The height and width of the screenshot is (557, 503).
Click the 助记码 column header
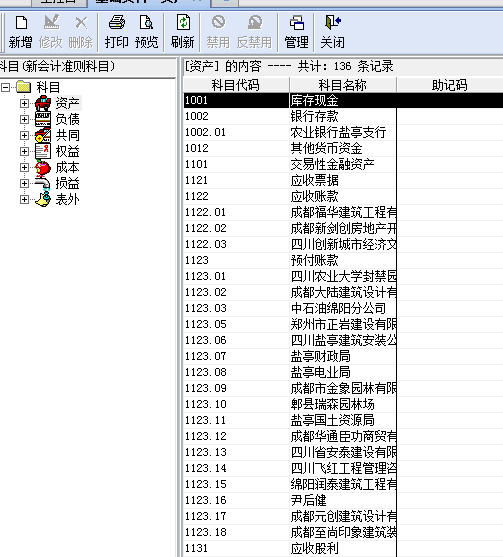click(450, 85)
